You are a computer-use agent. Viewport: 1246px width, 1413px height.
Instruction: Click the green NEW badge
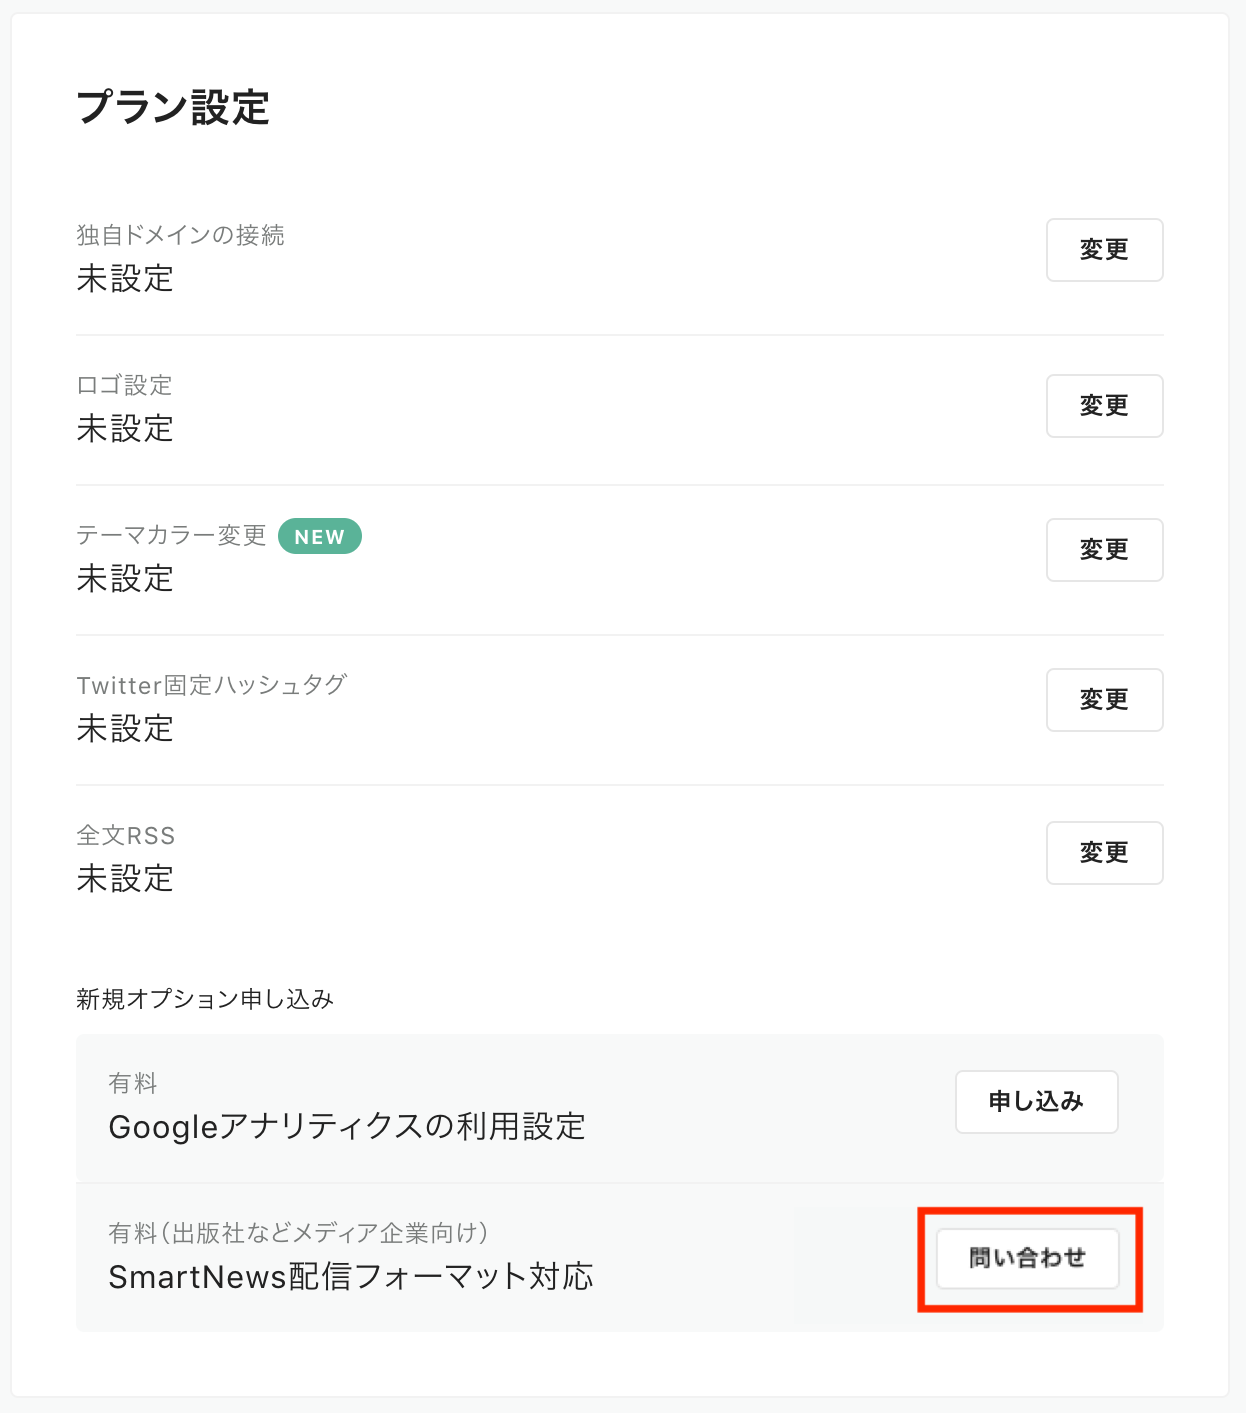pyautogui.click(x=320, y=537)
